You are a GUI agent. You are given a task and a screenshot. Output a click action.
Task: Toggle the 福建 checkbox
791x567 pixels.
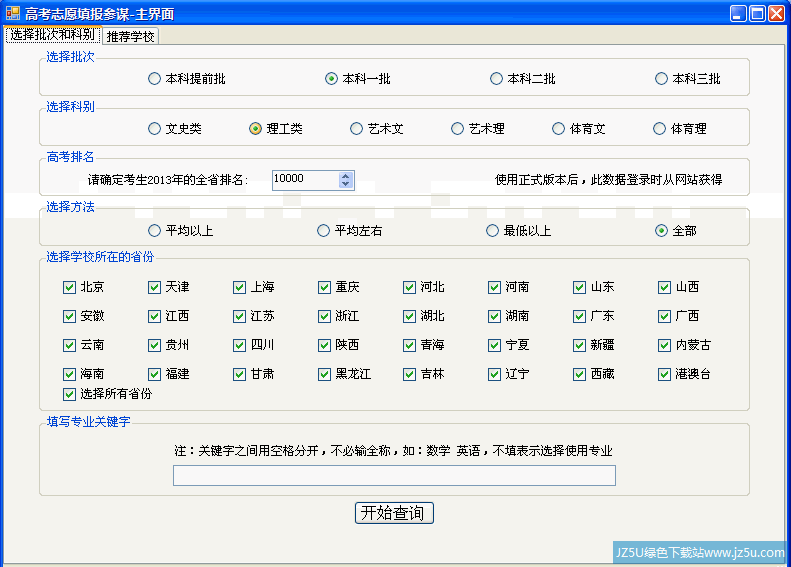(154, 374)
